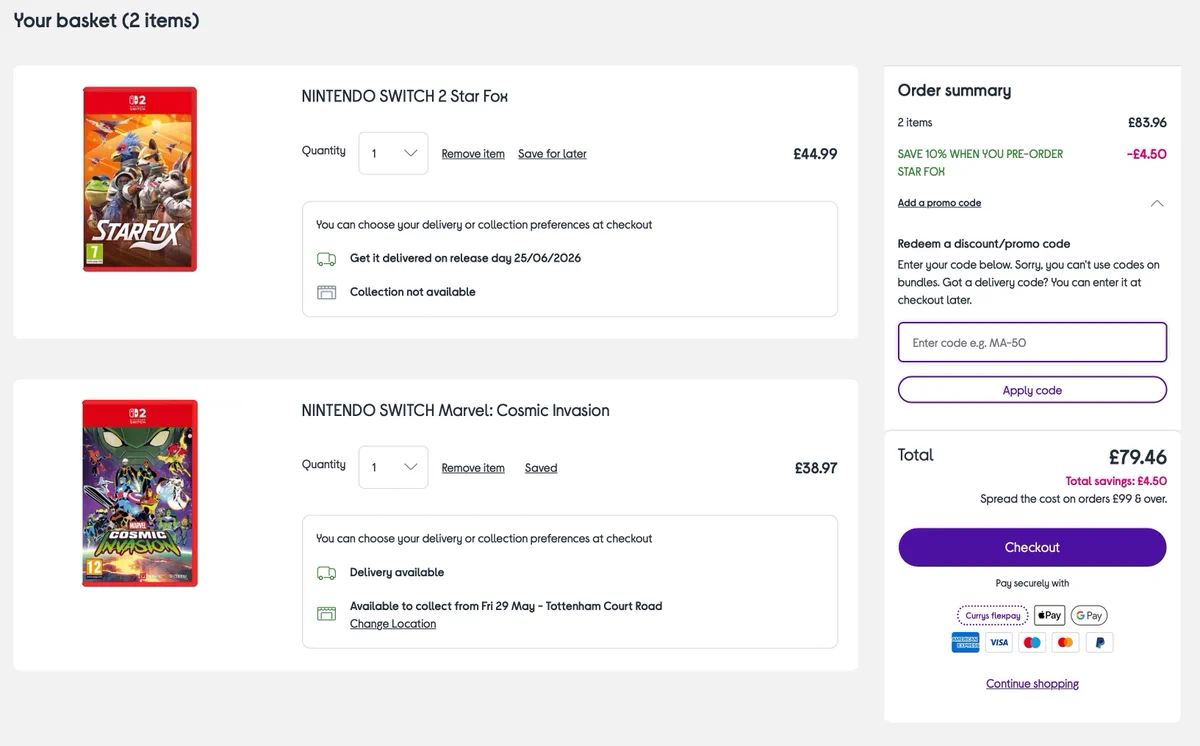The height and width of the screenshot is (746, 1200).
Task: Open quantity dropdown for Star Fox
Action: pyautogui.click(x=393, y=153)
